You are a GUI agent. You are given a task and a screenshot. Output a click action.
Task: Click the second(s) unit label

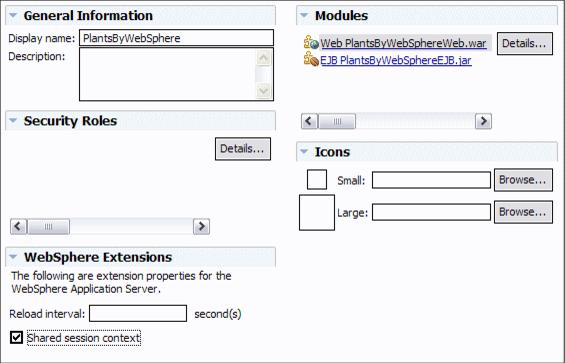click(218, 314)
